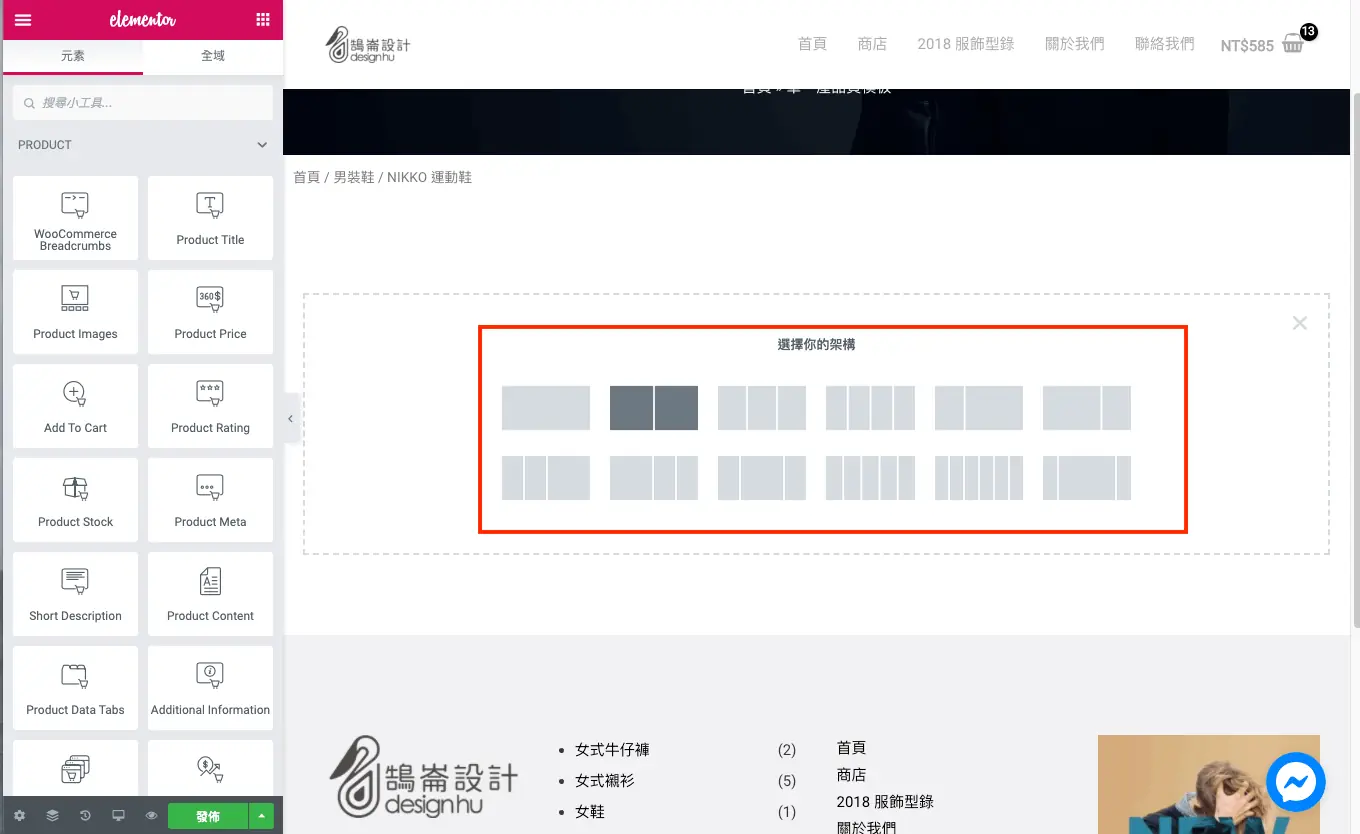Image resolution: width=1360 pixels, height=834 pixels.
Task: Select the Product Meta widget
Action: tap(210, 500)
